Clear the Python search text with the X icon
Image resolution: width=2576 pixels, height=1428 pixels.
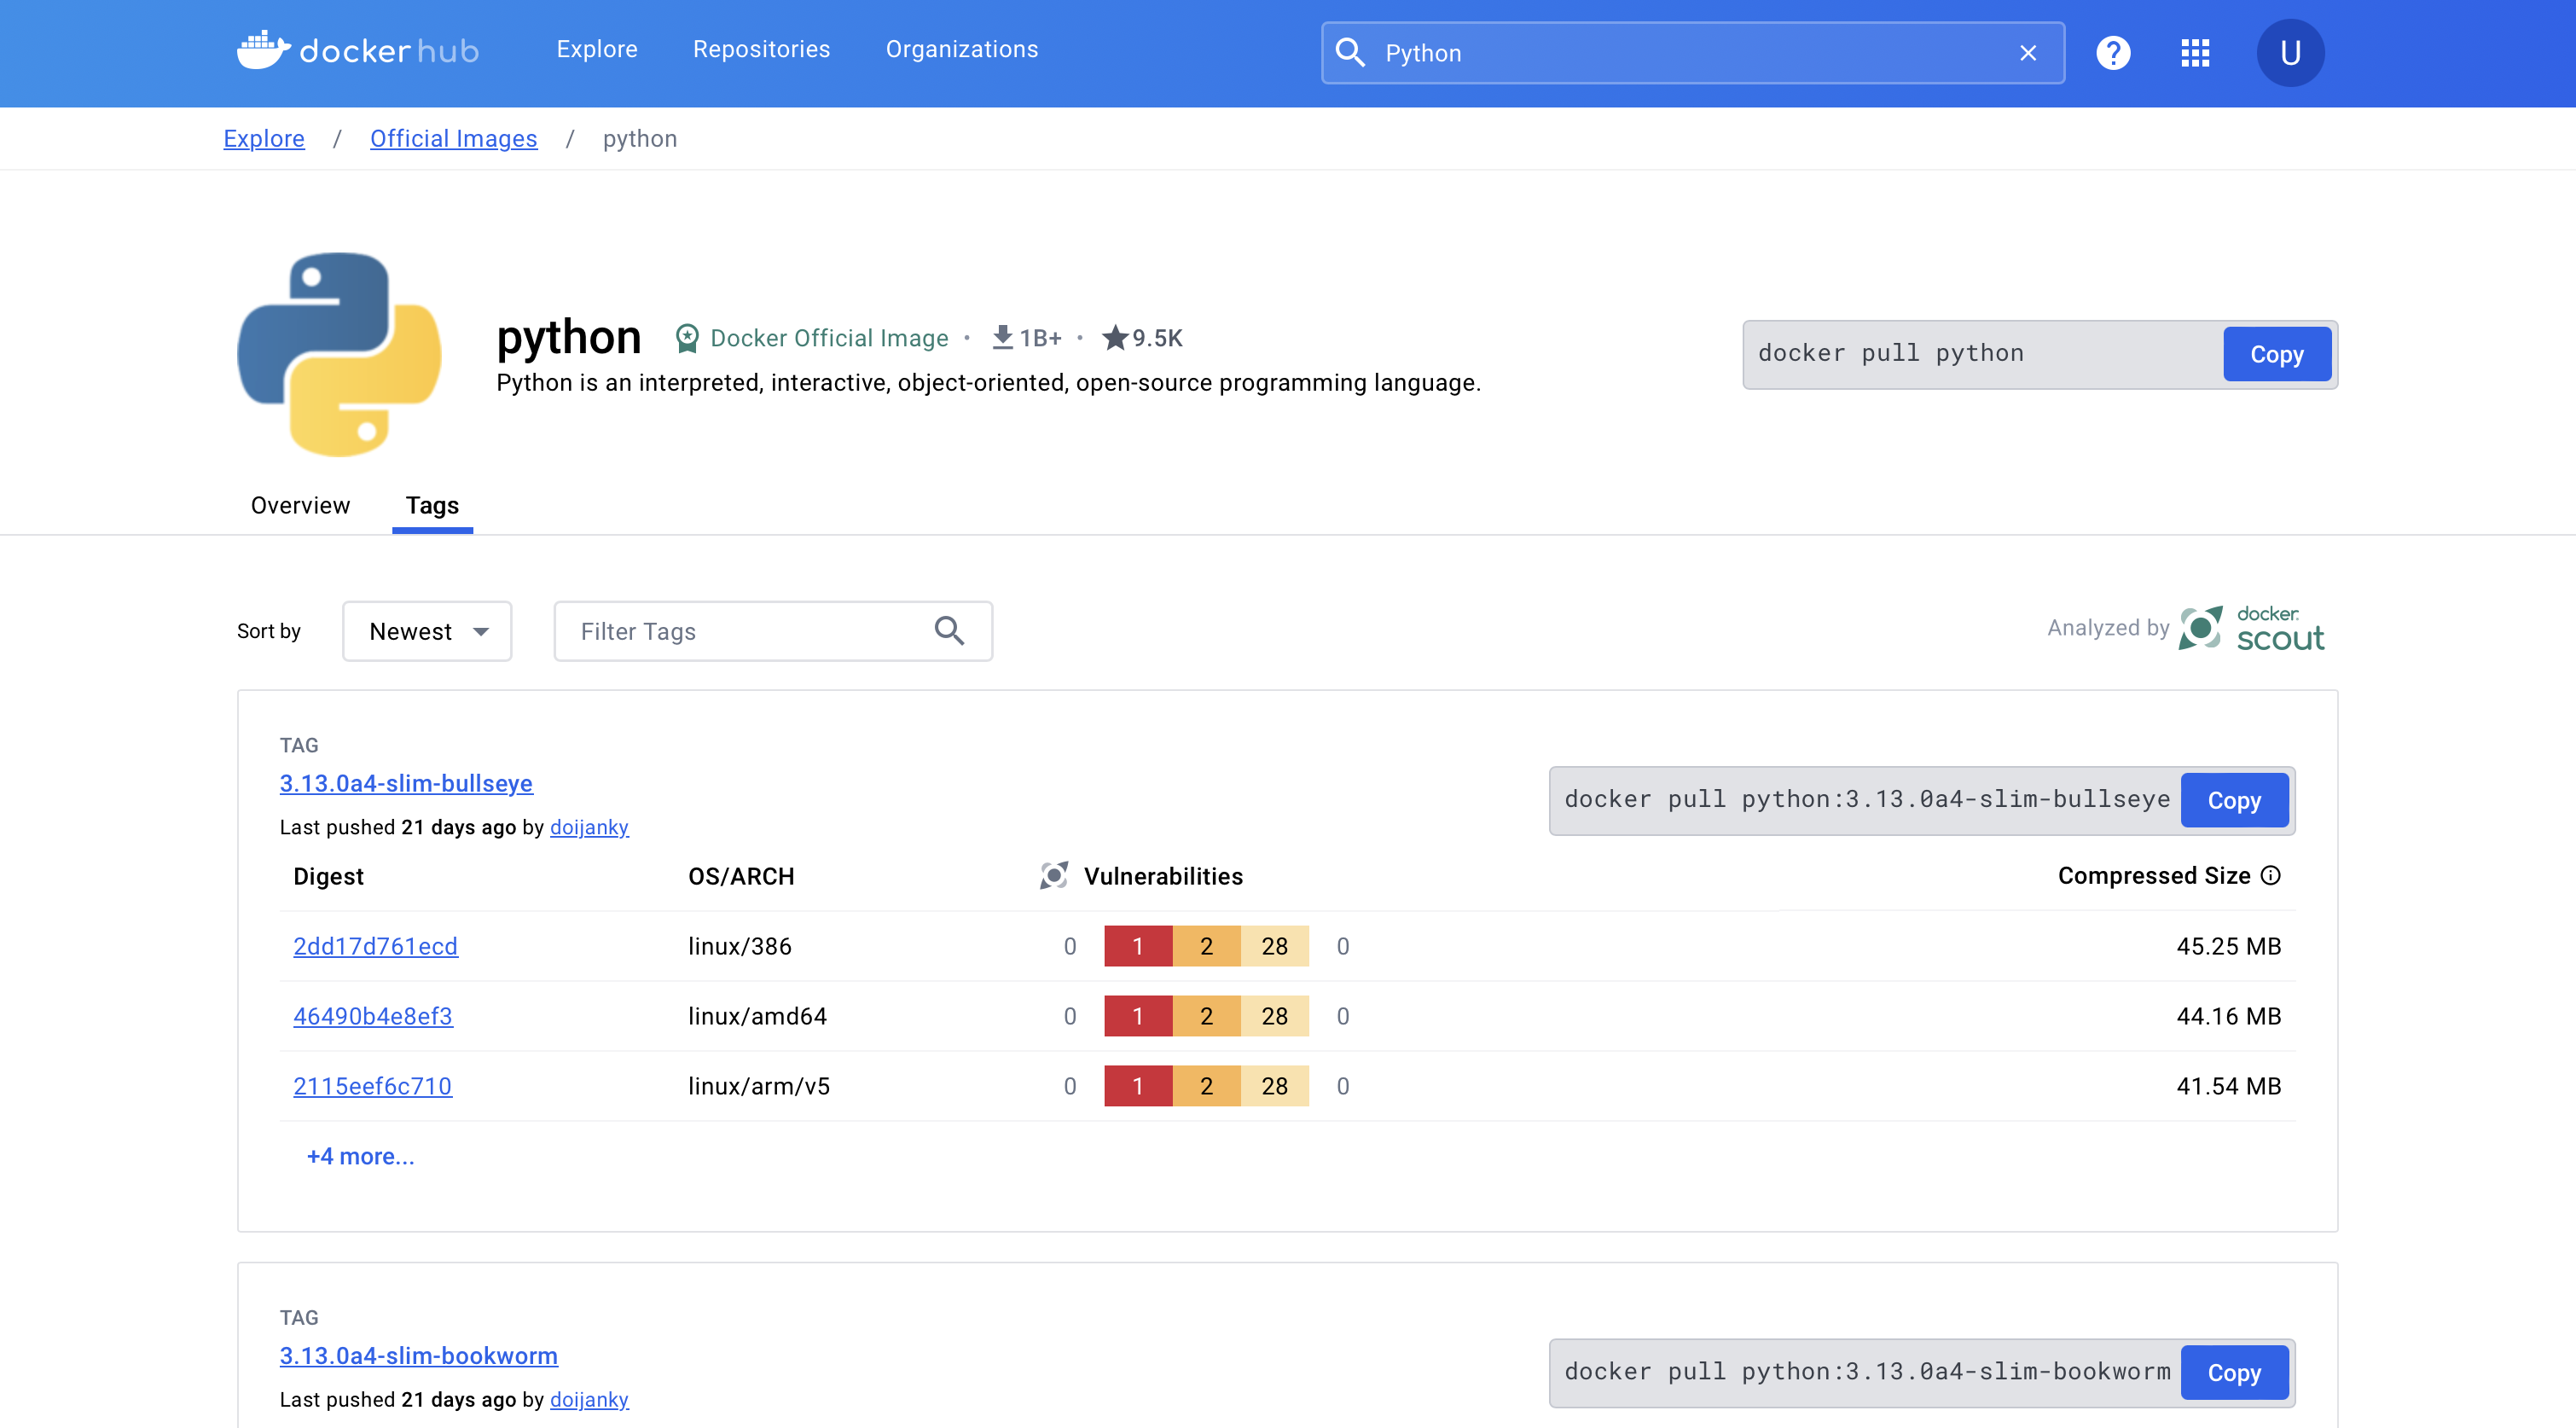pos(2028,53)
